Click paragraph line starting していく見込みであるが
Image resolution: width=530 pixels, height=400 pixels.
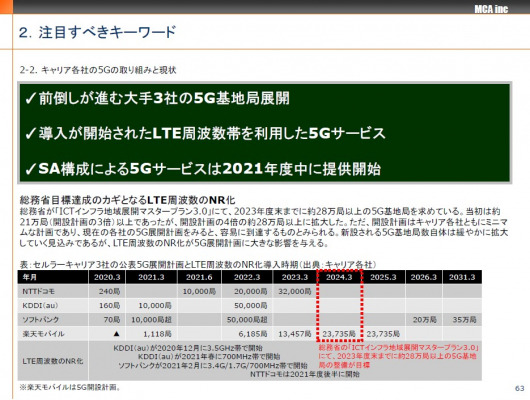174,243
